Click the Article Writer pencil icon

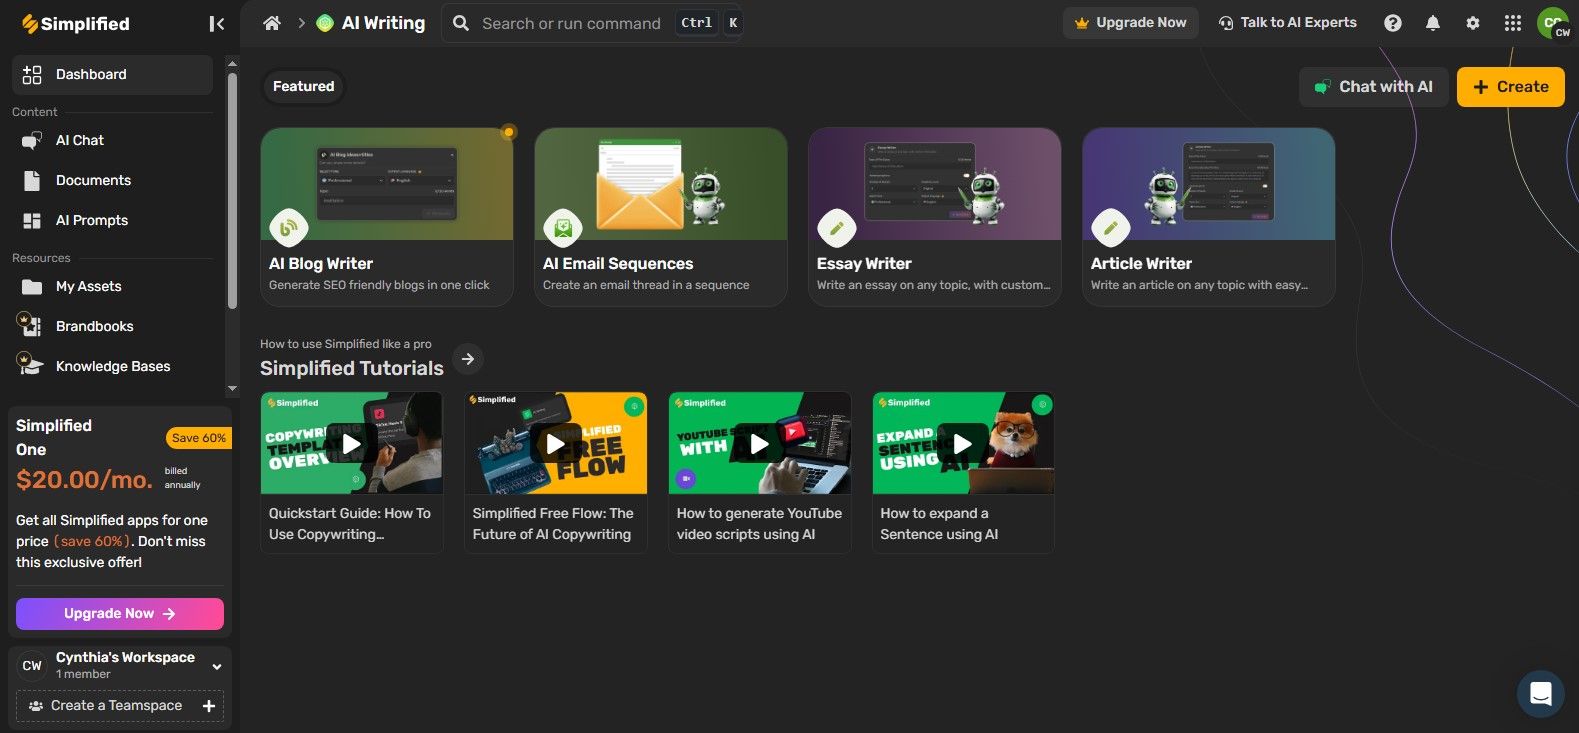click(x=1111, y=228)
